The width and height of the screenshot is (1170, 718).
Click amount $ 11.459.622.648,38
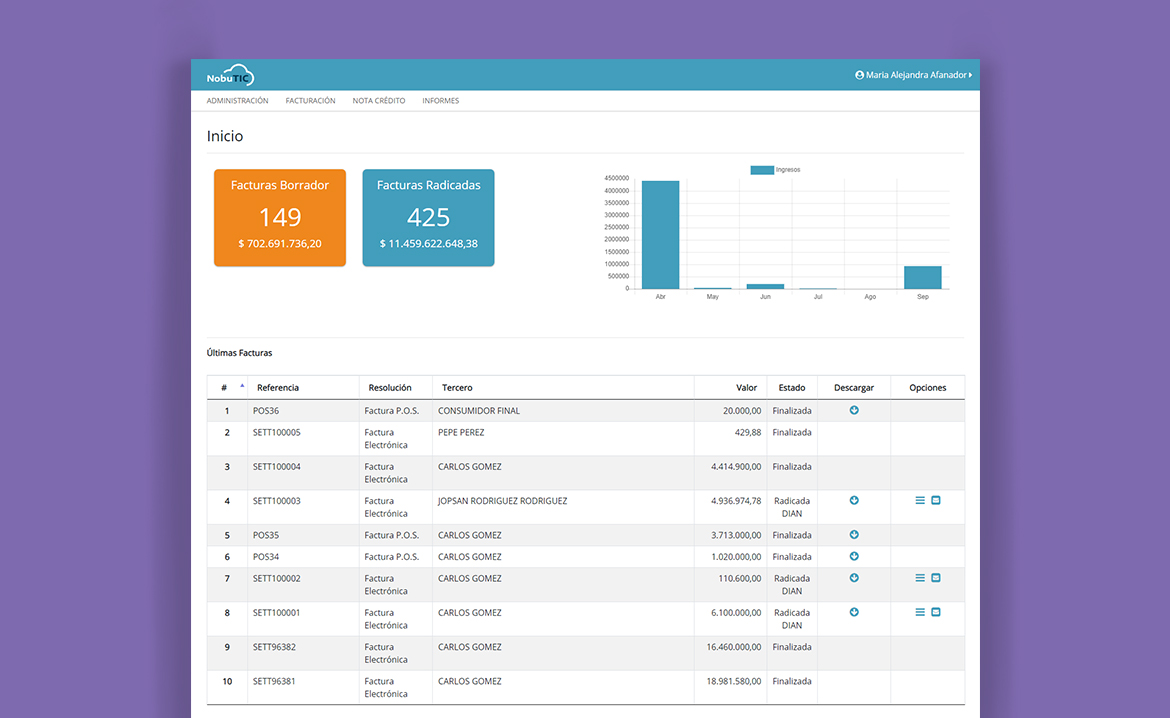point(428,244)
